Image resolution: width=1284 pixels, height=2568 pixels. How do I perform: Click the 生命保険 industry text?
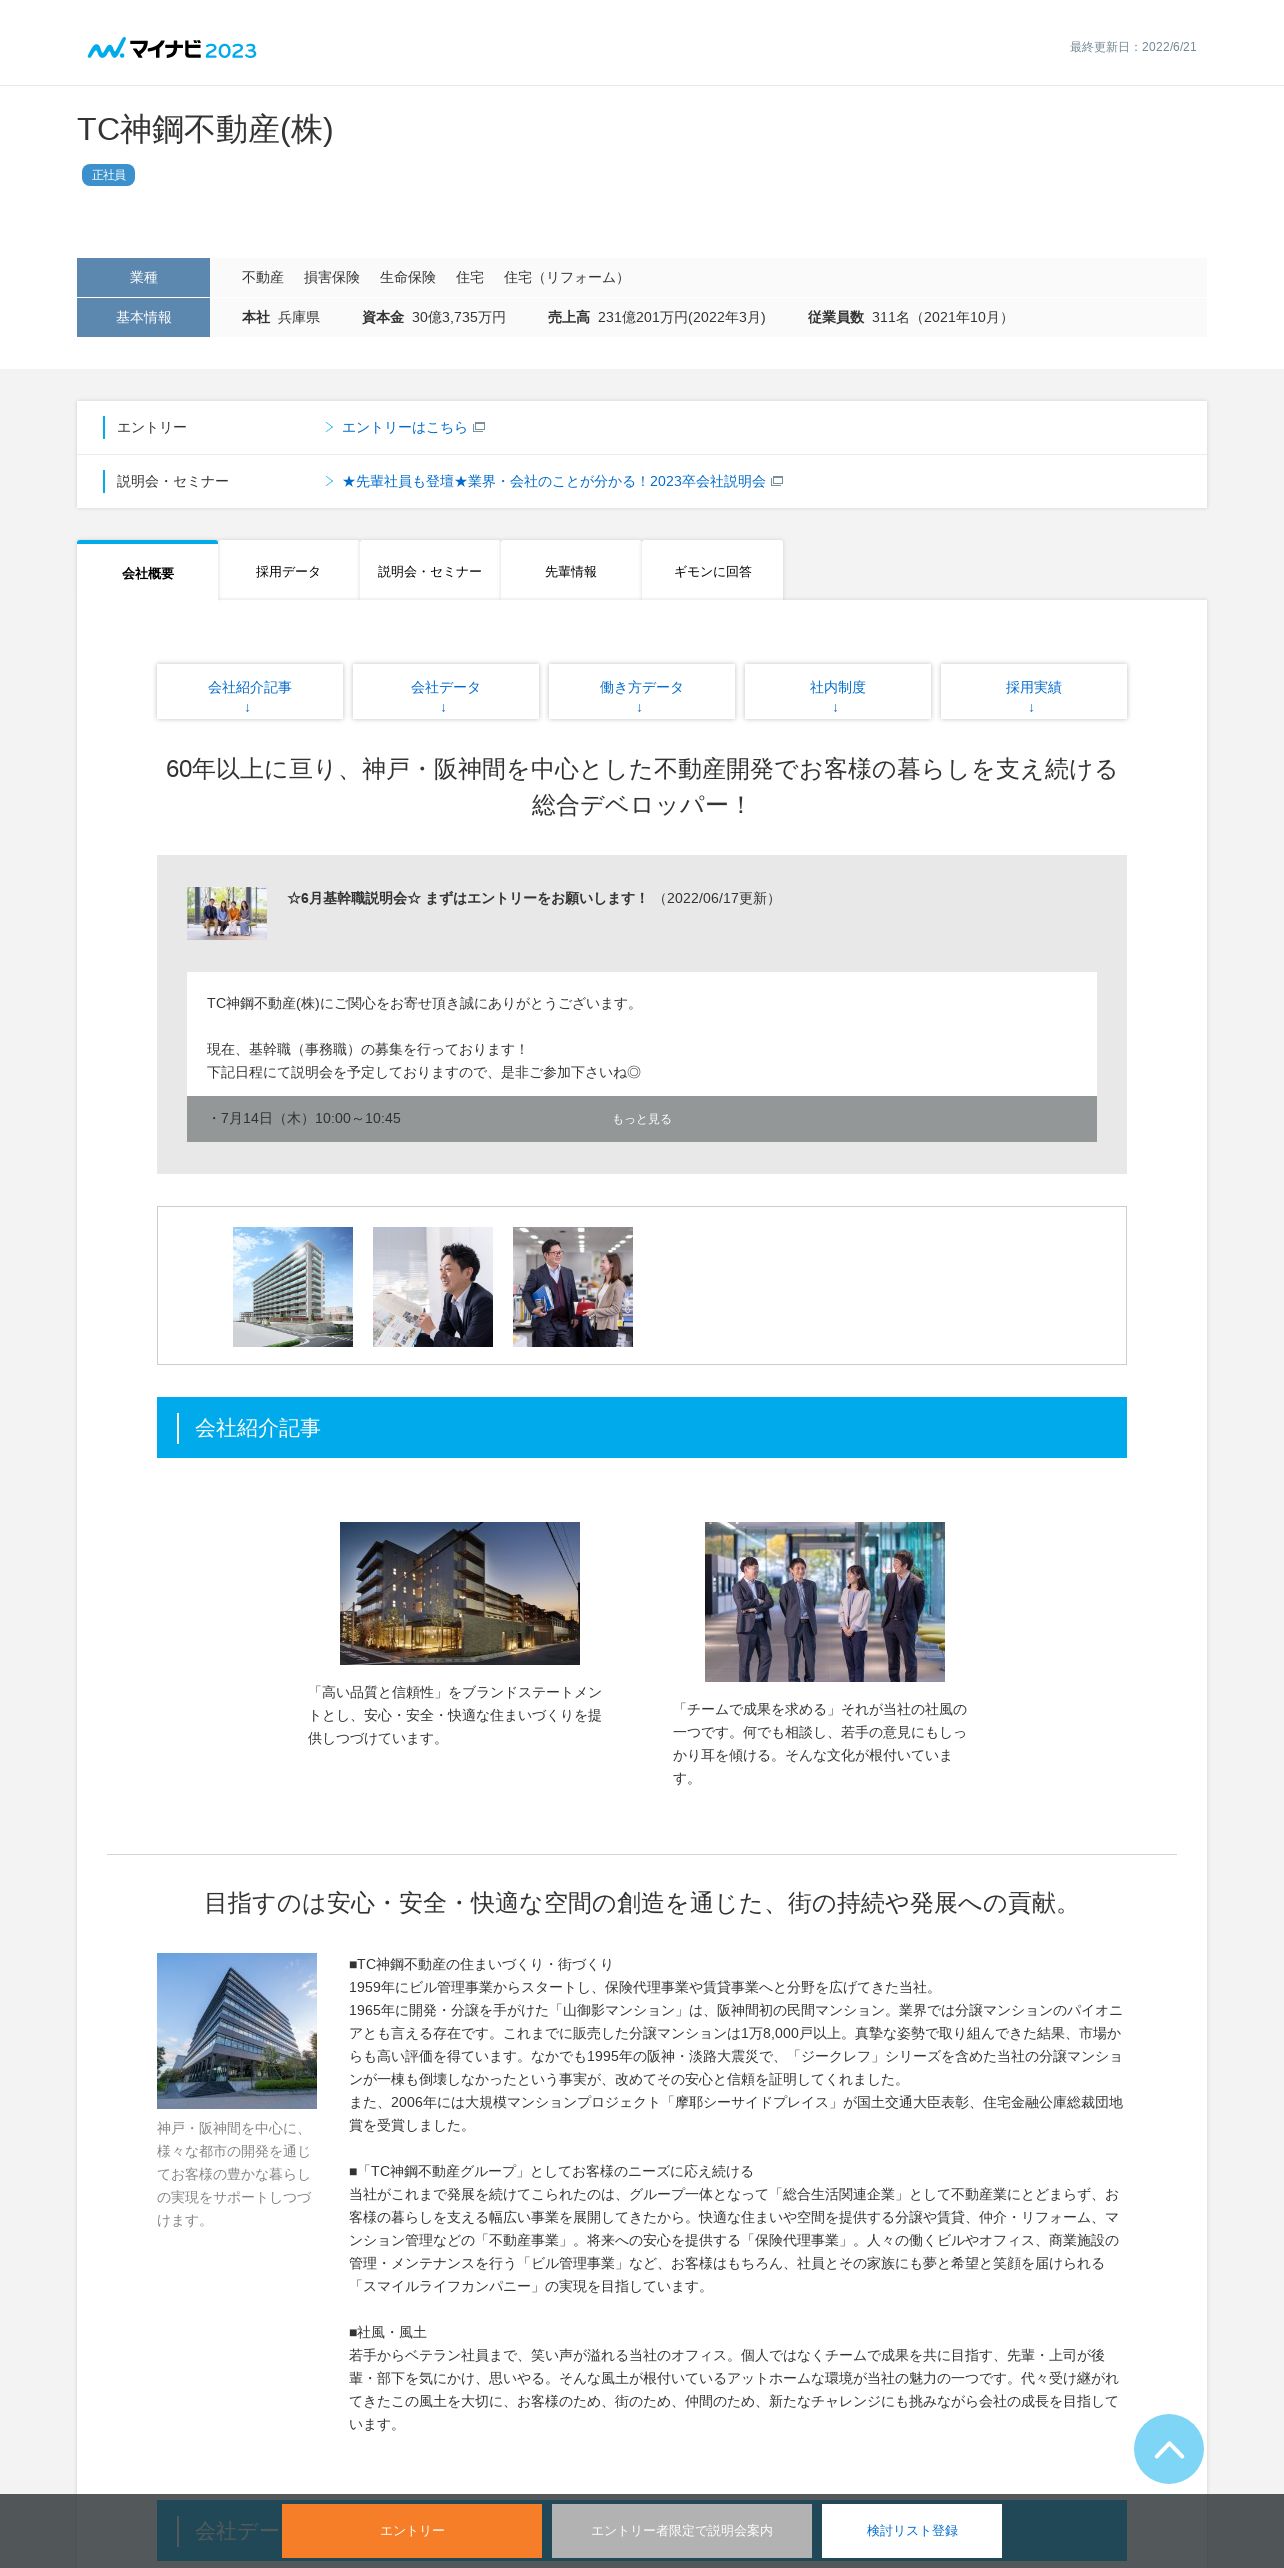pos(408,277)
